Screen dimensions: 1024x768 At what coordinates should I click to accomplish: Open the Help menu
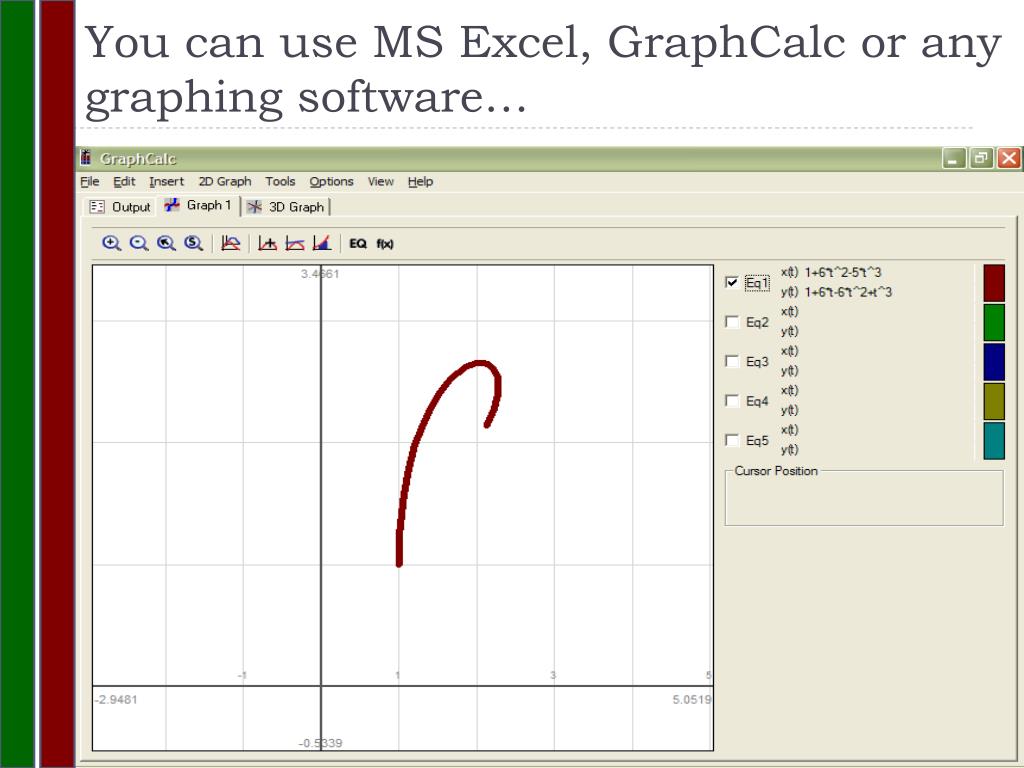(421, 182)
